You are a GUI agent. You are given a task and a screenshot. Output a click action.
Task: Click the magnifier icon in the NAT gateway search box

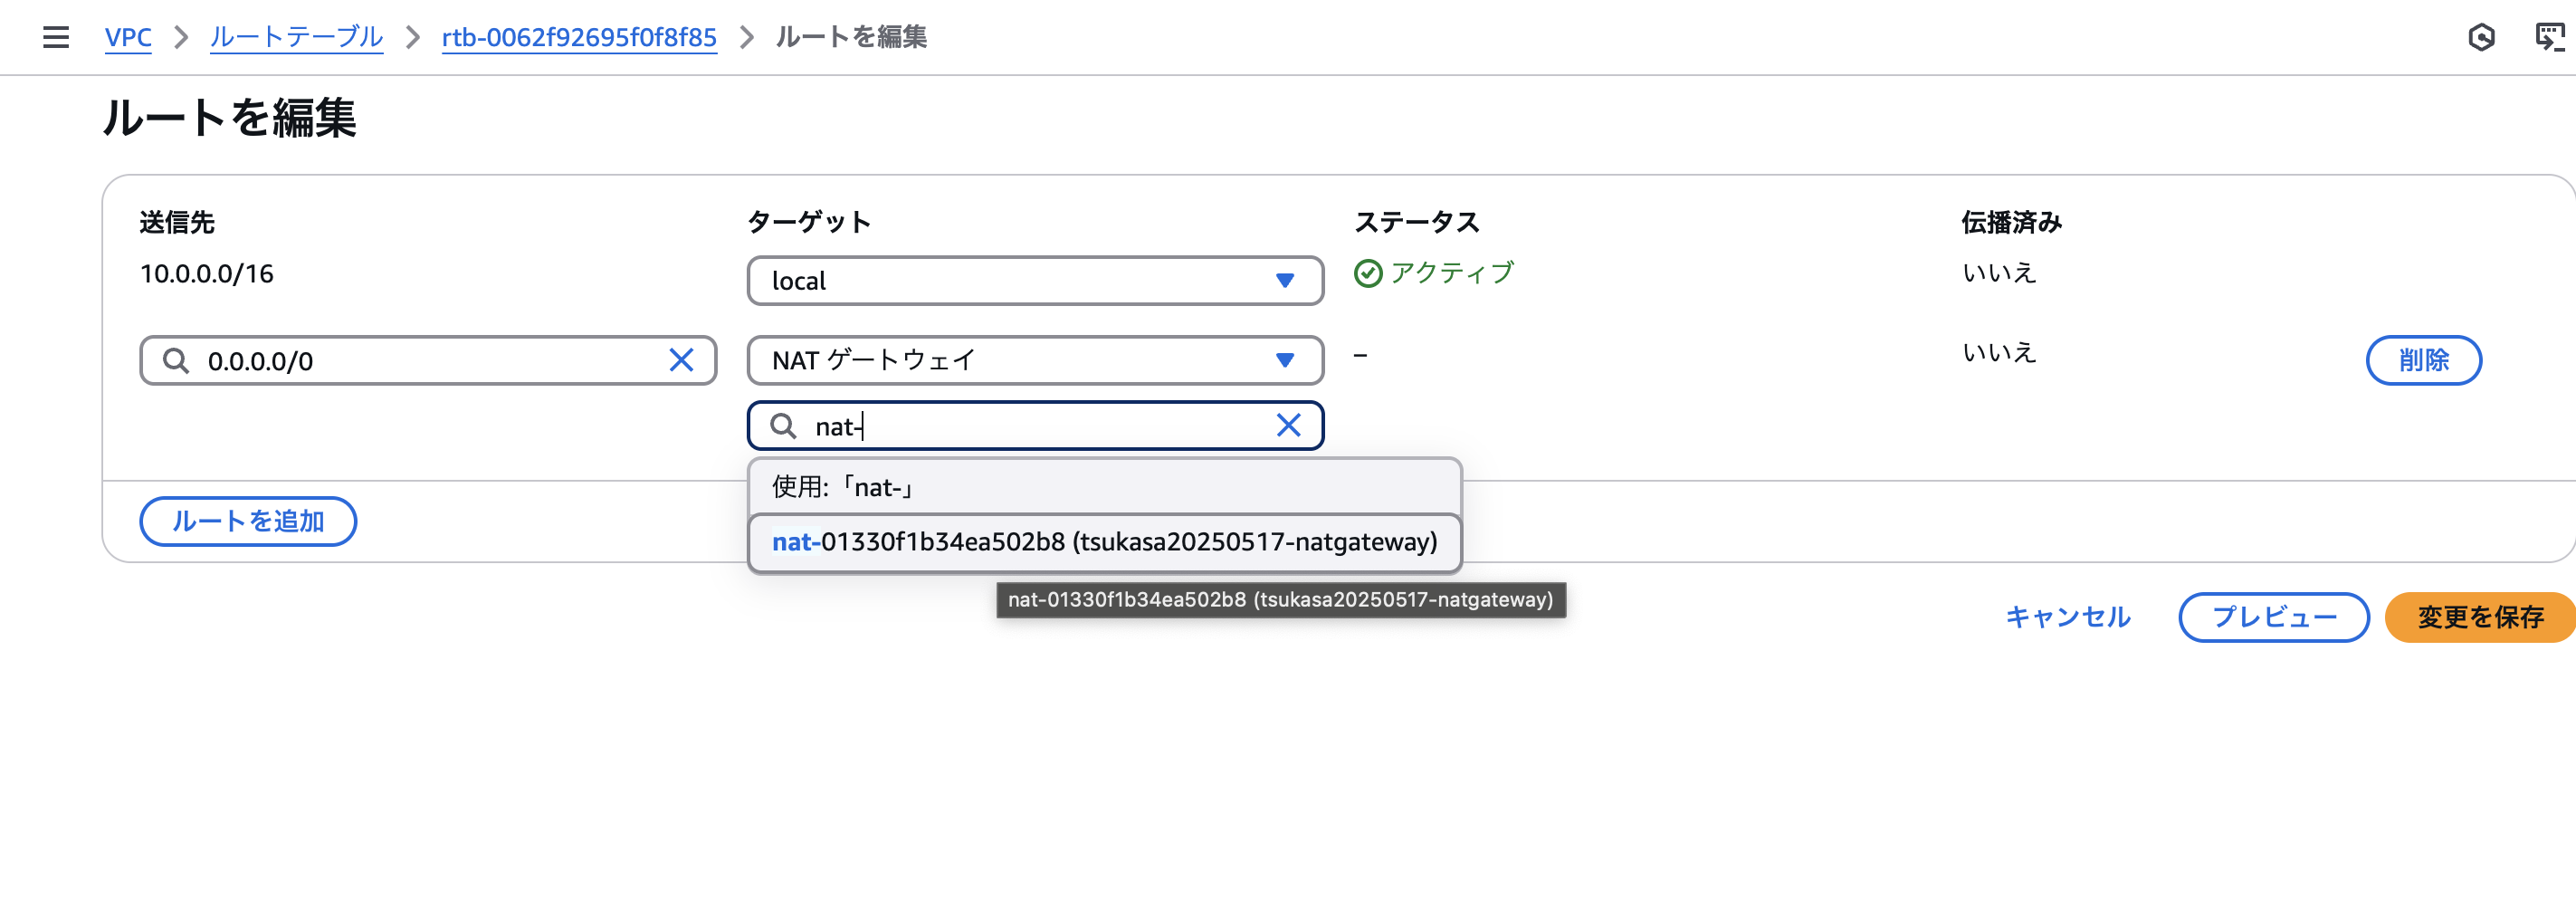tap(786, 425)
